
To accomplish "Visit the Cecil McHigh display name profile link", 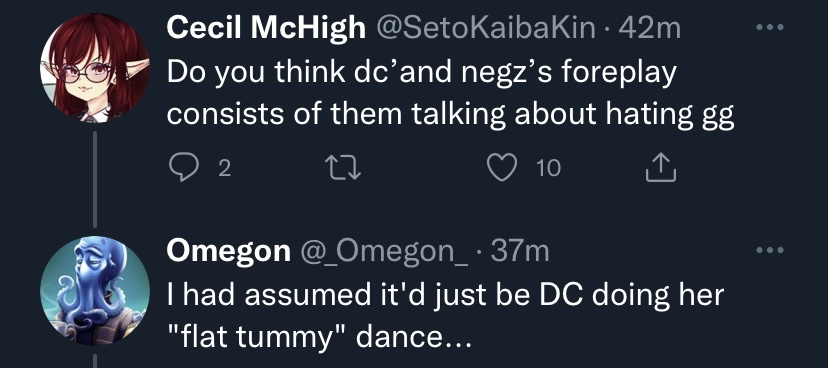I will point(267,28).
